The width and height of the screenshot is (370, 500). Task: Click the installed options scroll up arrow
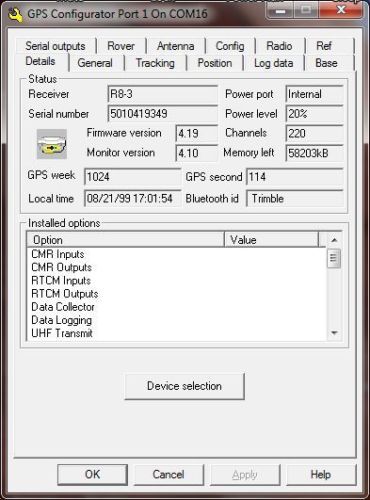(334, 240)
